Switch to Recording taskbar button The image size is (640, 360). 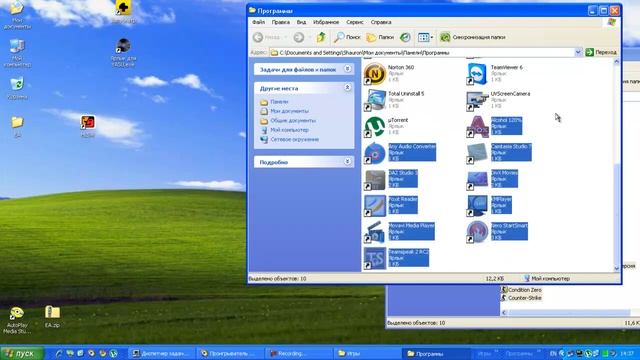point(298,353)
